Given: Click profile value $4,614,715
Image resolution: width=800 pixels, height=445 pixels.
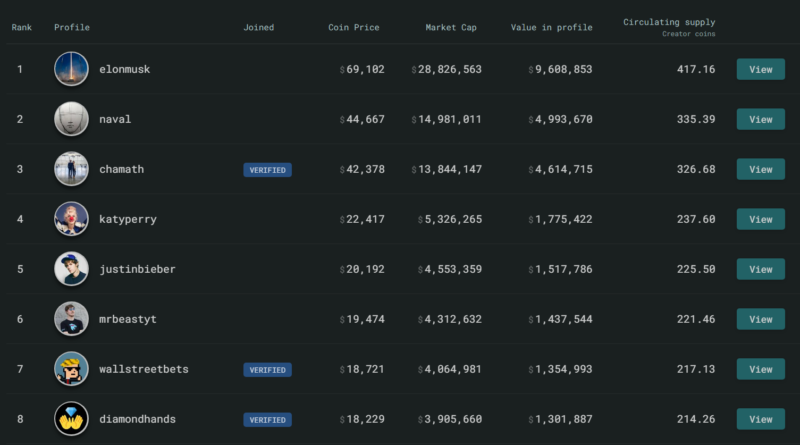Looking at the screenshot, I should pyautogui.click(x=560, y=169).
